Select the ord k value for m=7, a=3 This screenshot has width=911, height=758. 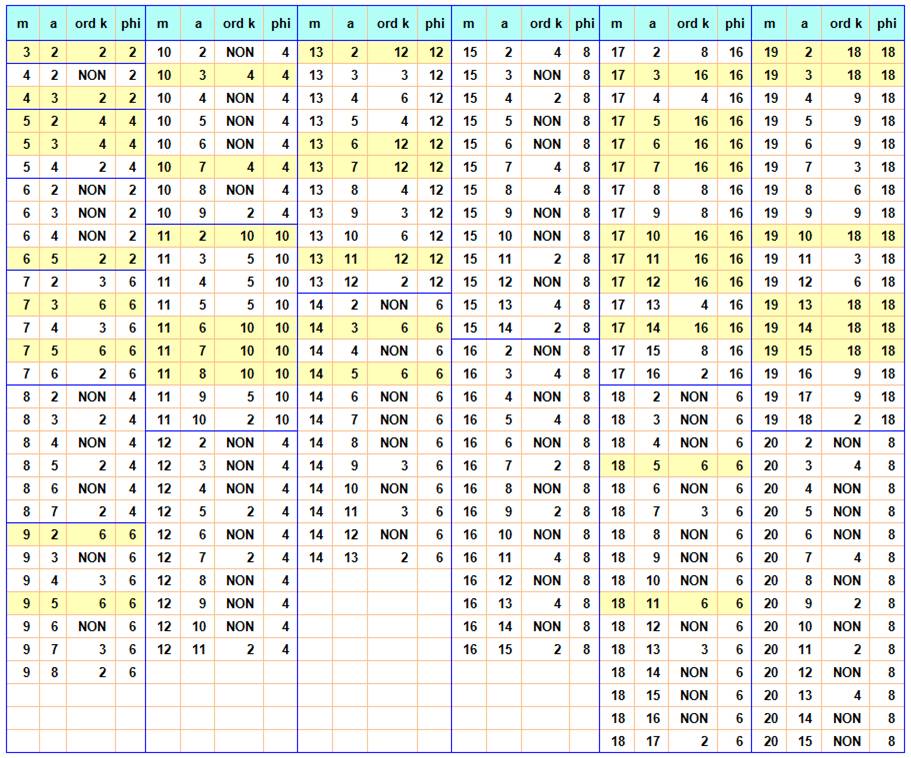pyautogui.click(x=91, y=305)
